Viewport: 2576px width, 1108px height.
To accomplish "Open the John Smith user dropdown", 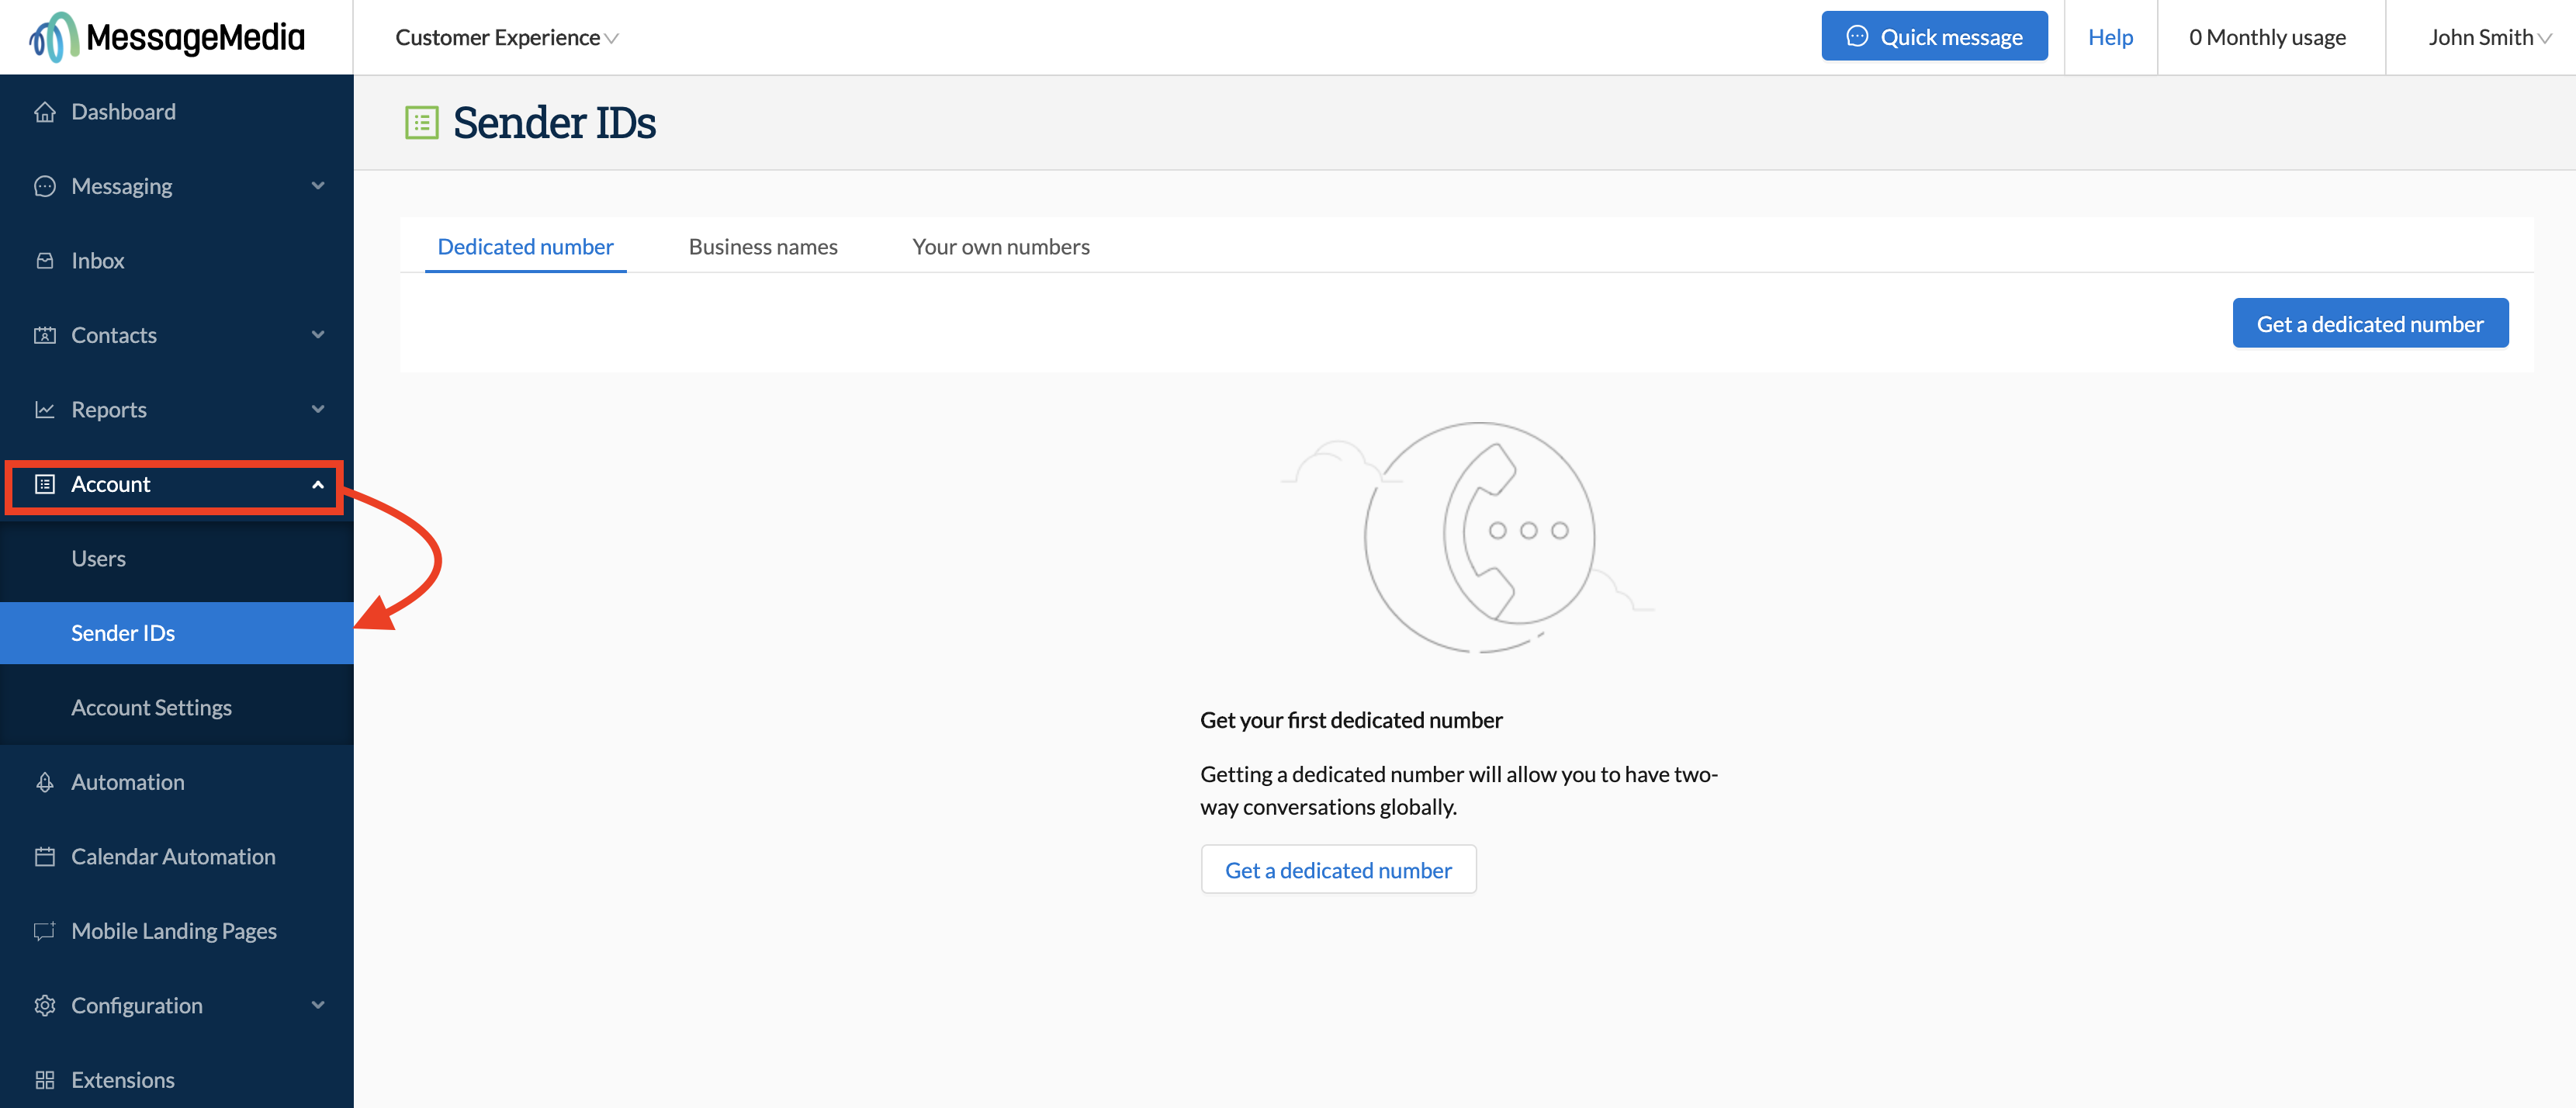I will click(x=2490, y=38).
